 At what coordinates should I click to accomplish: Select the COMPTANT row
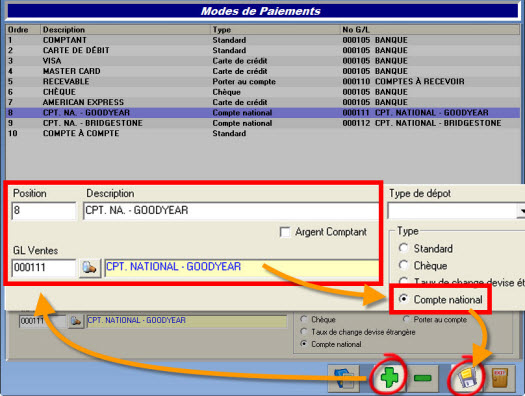[263, 40]
